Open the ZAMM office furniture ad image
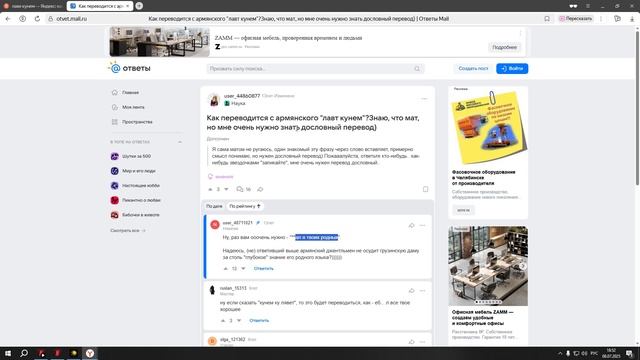640x360 pixels. tap(488, 266)
